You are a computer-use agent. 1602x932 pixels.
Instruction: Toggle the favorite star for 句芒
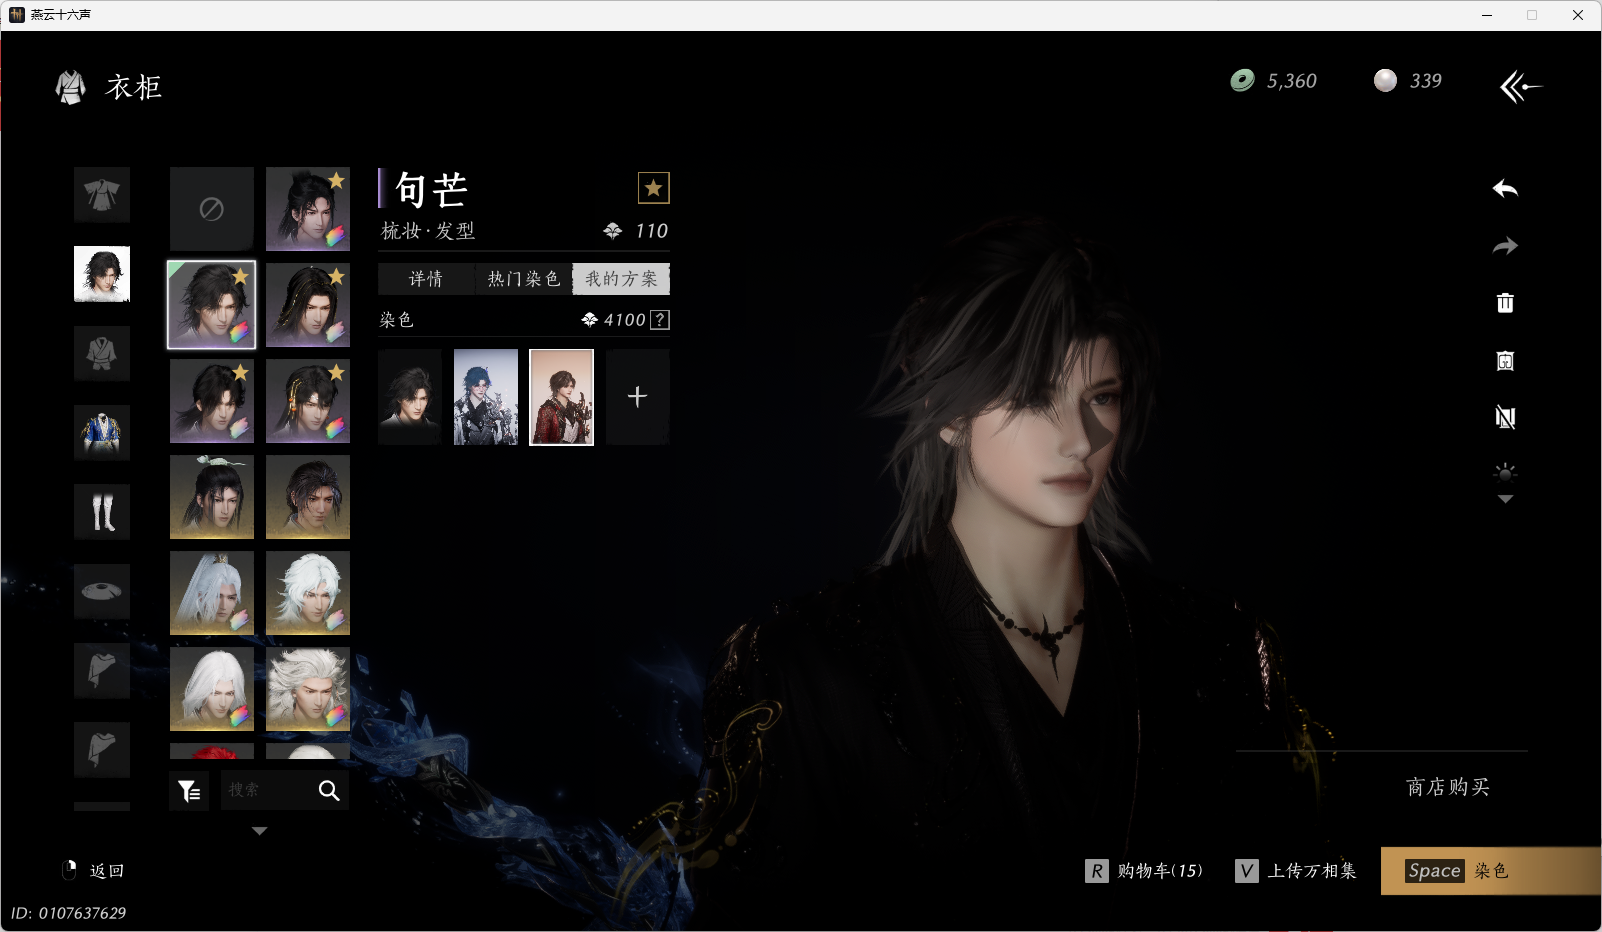pyautogui.click(x=653, y=188)
